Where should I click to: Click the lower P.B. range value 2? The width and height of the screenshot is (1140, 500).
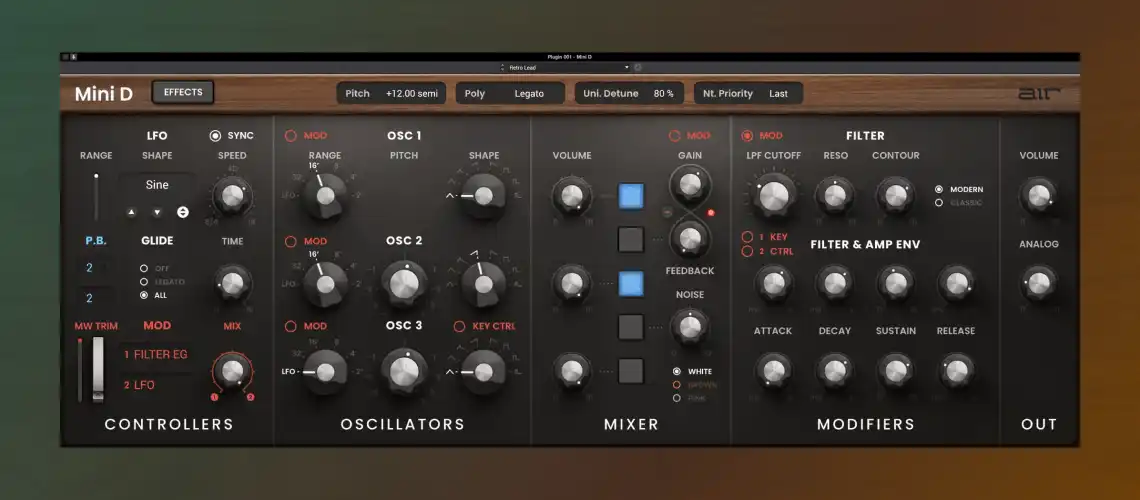[x=97, y=298]
